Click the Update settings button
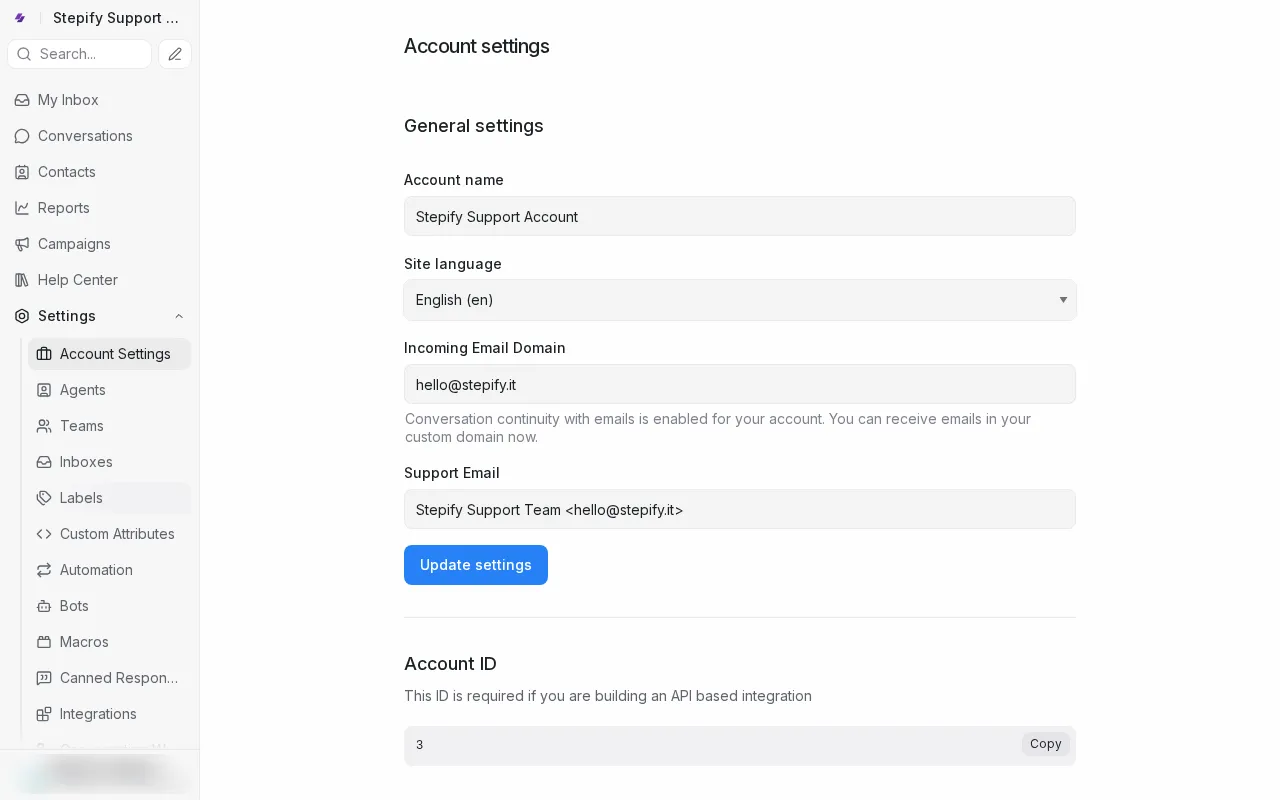 tap(475, 565)
